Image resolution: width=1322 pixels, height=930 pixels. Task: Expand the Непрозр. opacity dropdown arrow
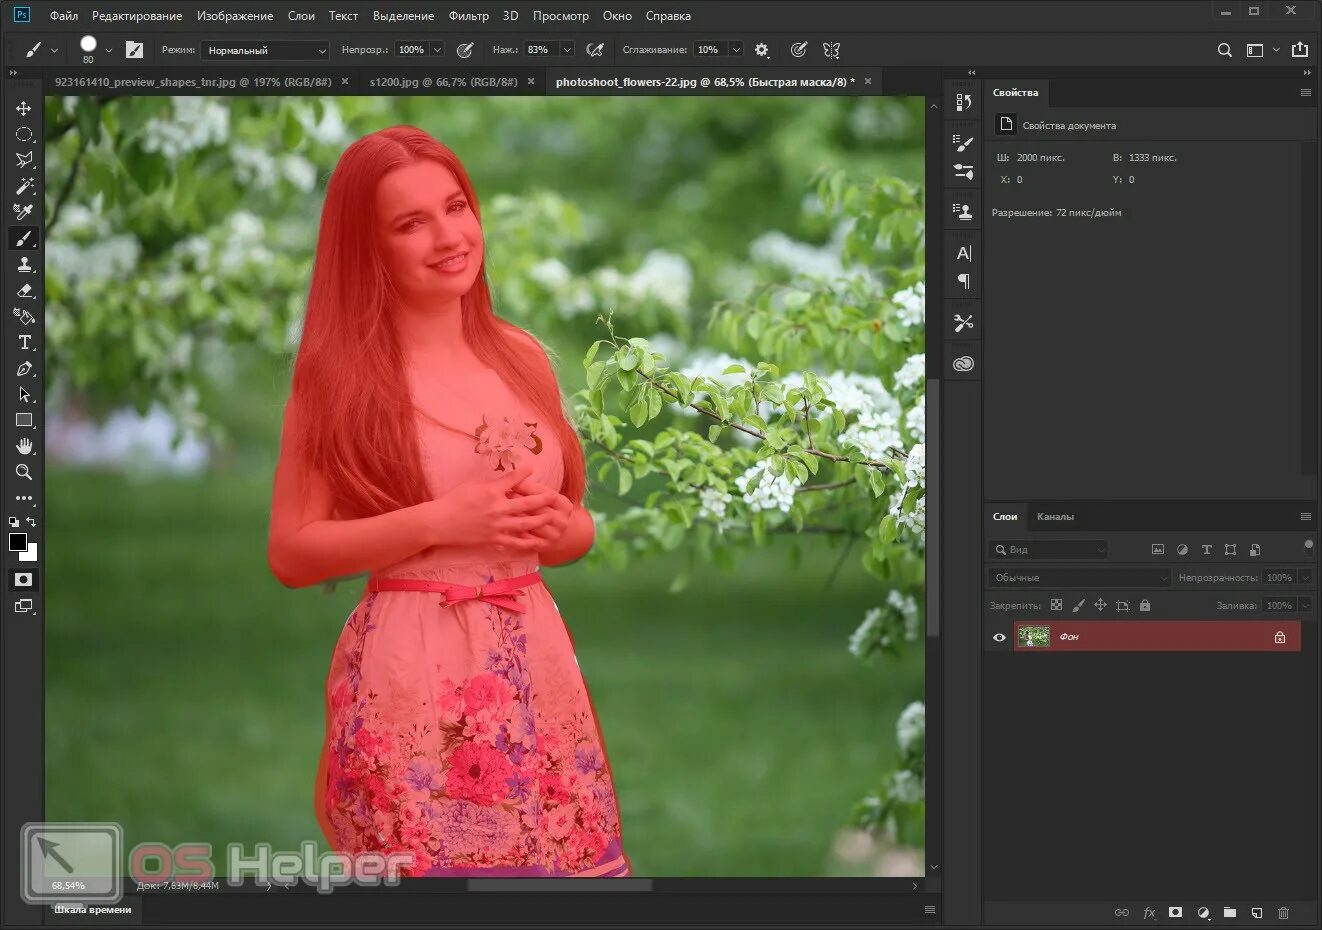(437, 50)
